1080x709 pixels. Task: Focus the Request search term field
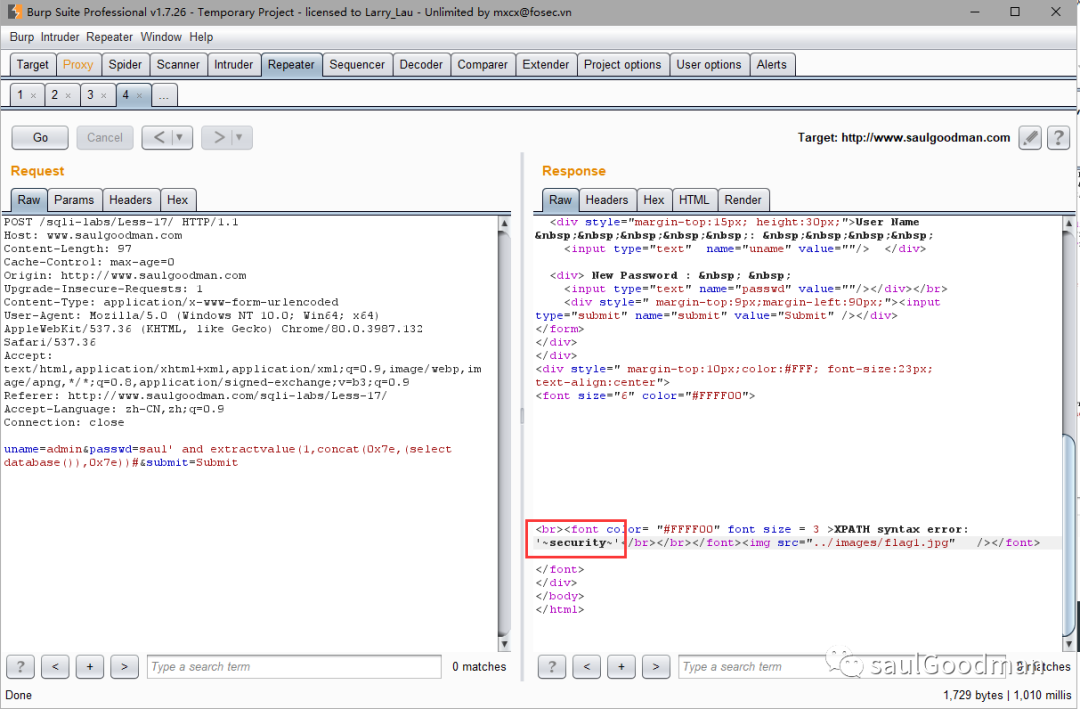(294, 667)
